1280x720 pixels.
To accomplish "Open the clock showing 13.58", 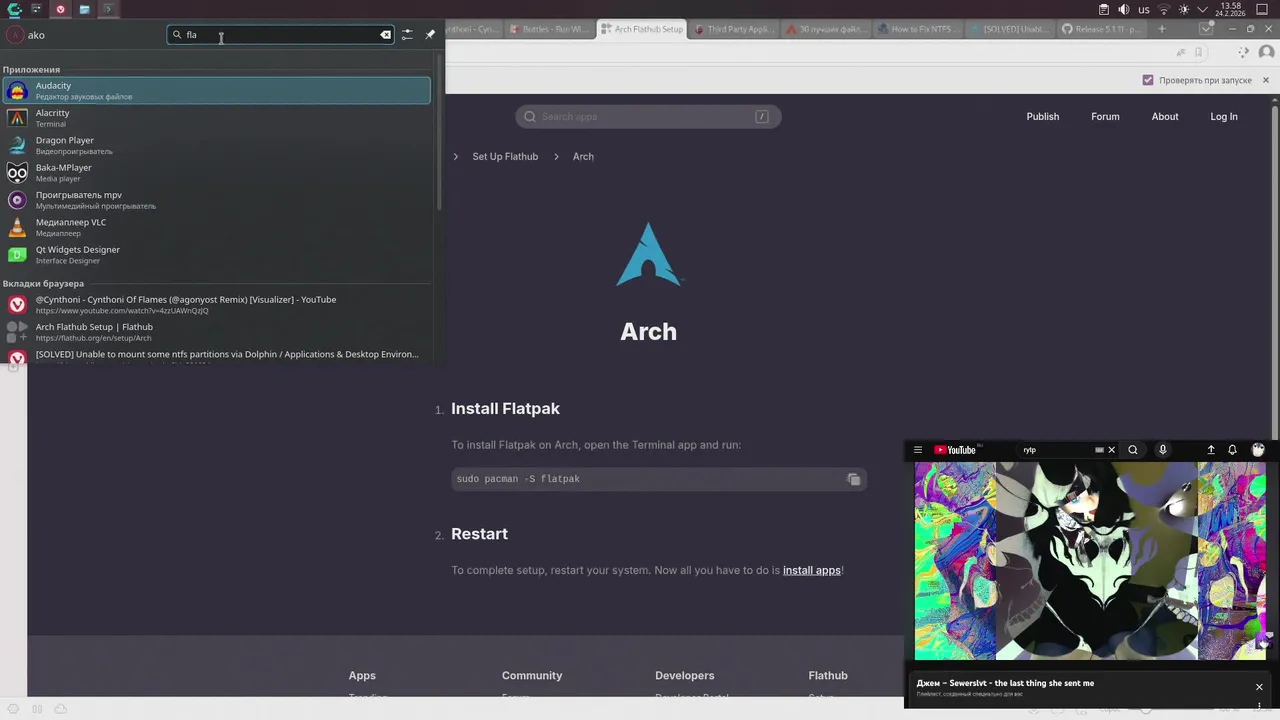I will point(1230,9).
